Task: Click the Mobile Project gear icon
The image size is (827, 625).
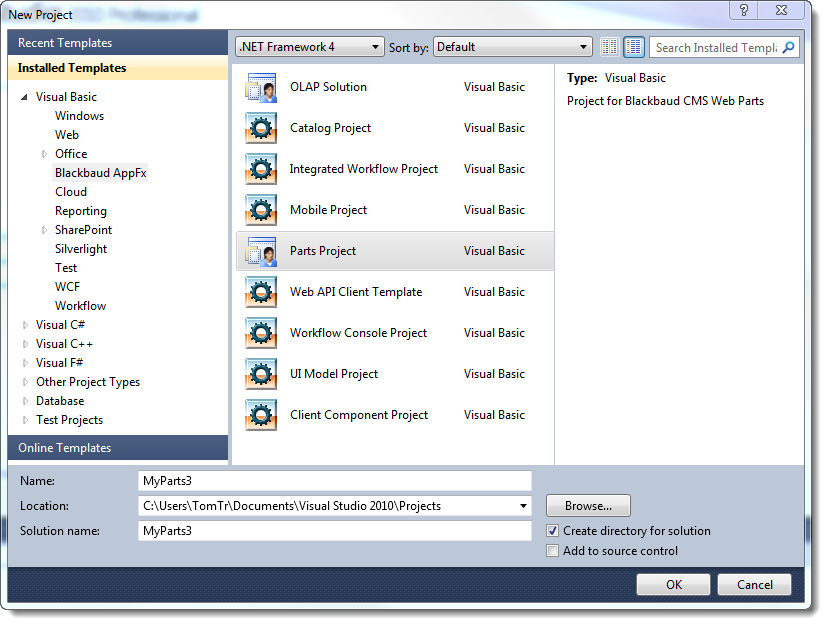Action: click(261, 210)
